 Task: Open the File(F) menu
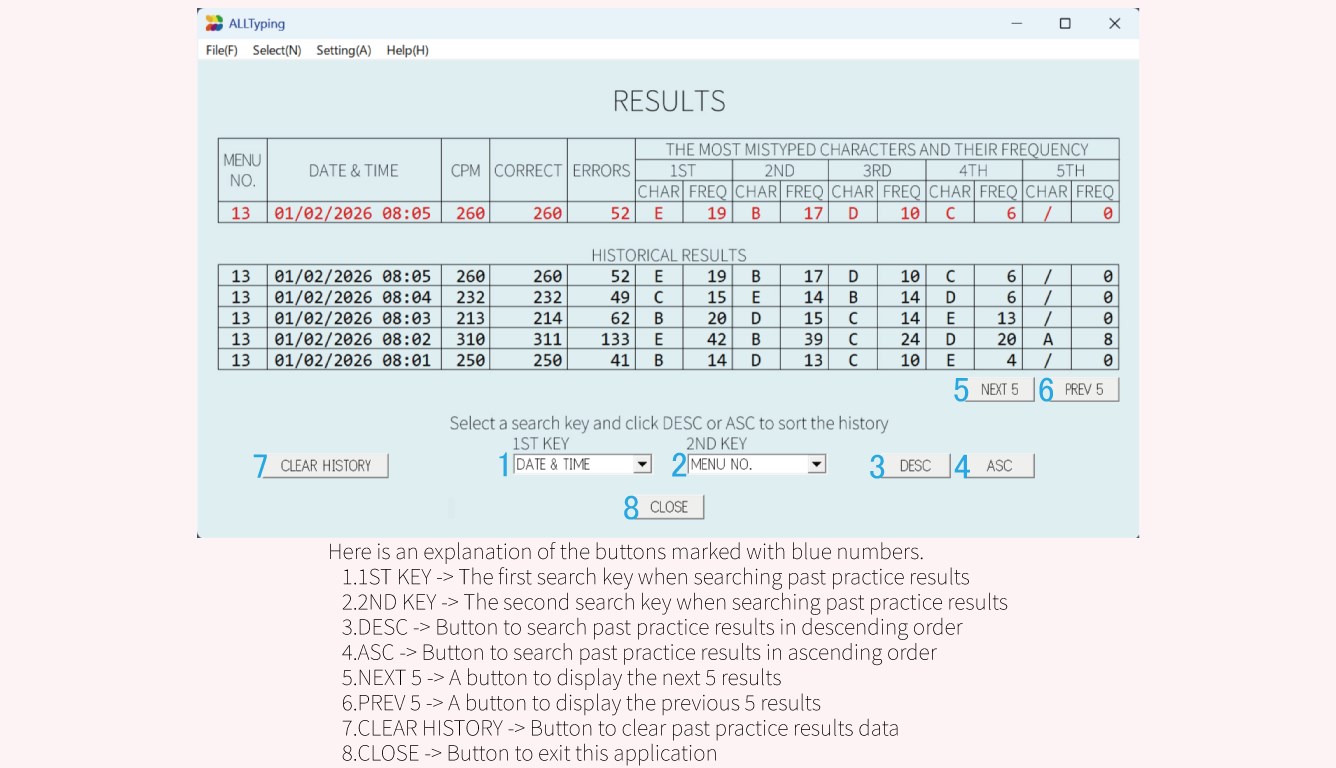(x=220, y=50)
